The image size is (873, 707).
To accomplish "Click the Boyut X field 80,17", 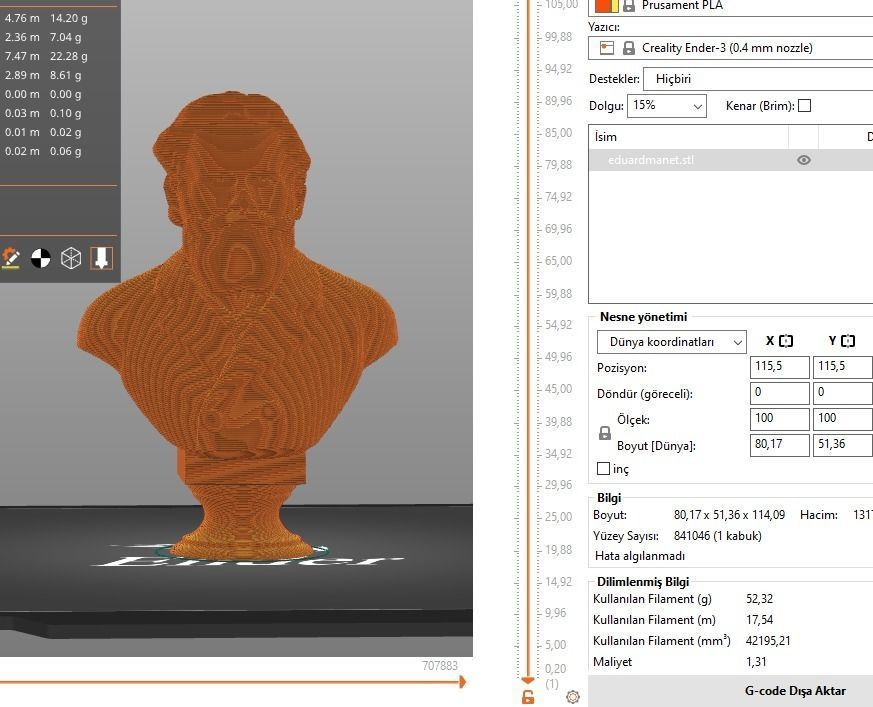I will [779, 445].
